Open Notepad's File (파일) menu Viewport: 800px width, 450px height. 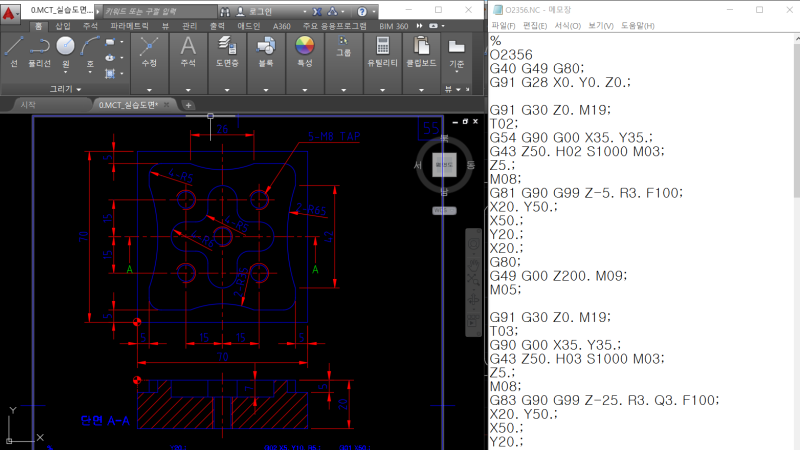pos(503,25)
